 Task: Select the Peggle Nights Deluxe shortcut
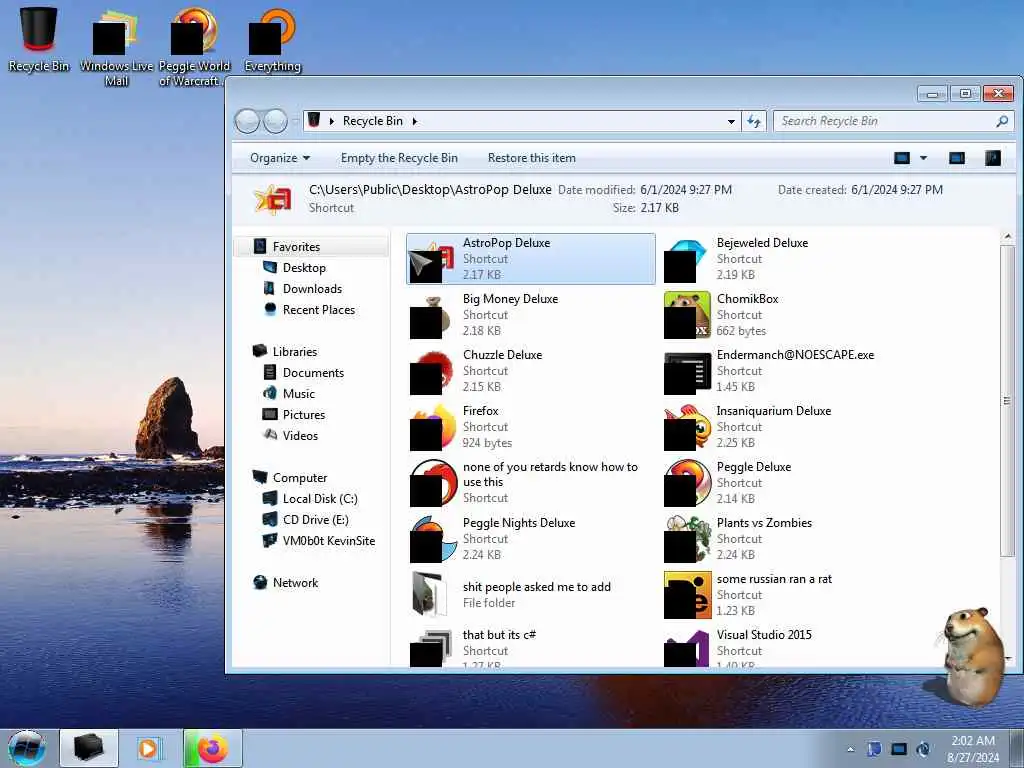[x=530, y=539]
